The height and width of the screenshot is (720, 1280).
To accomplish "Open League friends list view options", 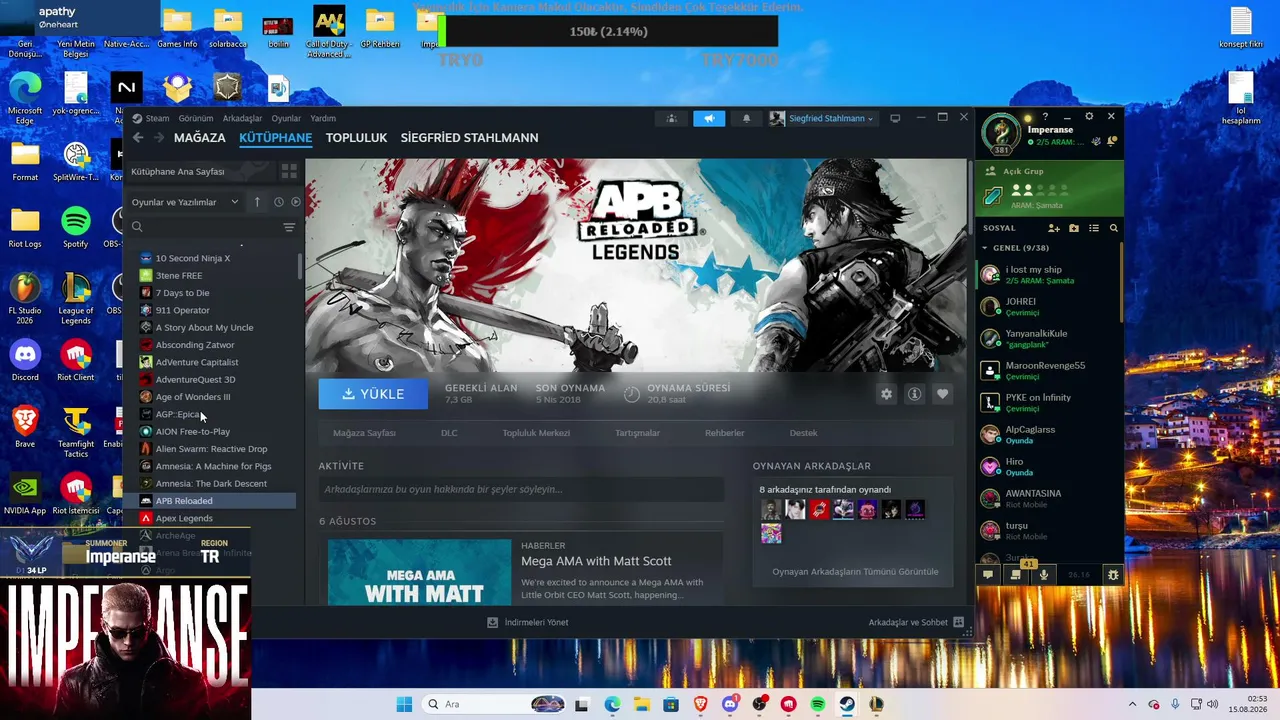I will click(1094, 228).
